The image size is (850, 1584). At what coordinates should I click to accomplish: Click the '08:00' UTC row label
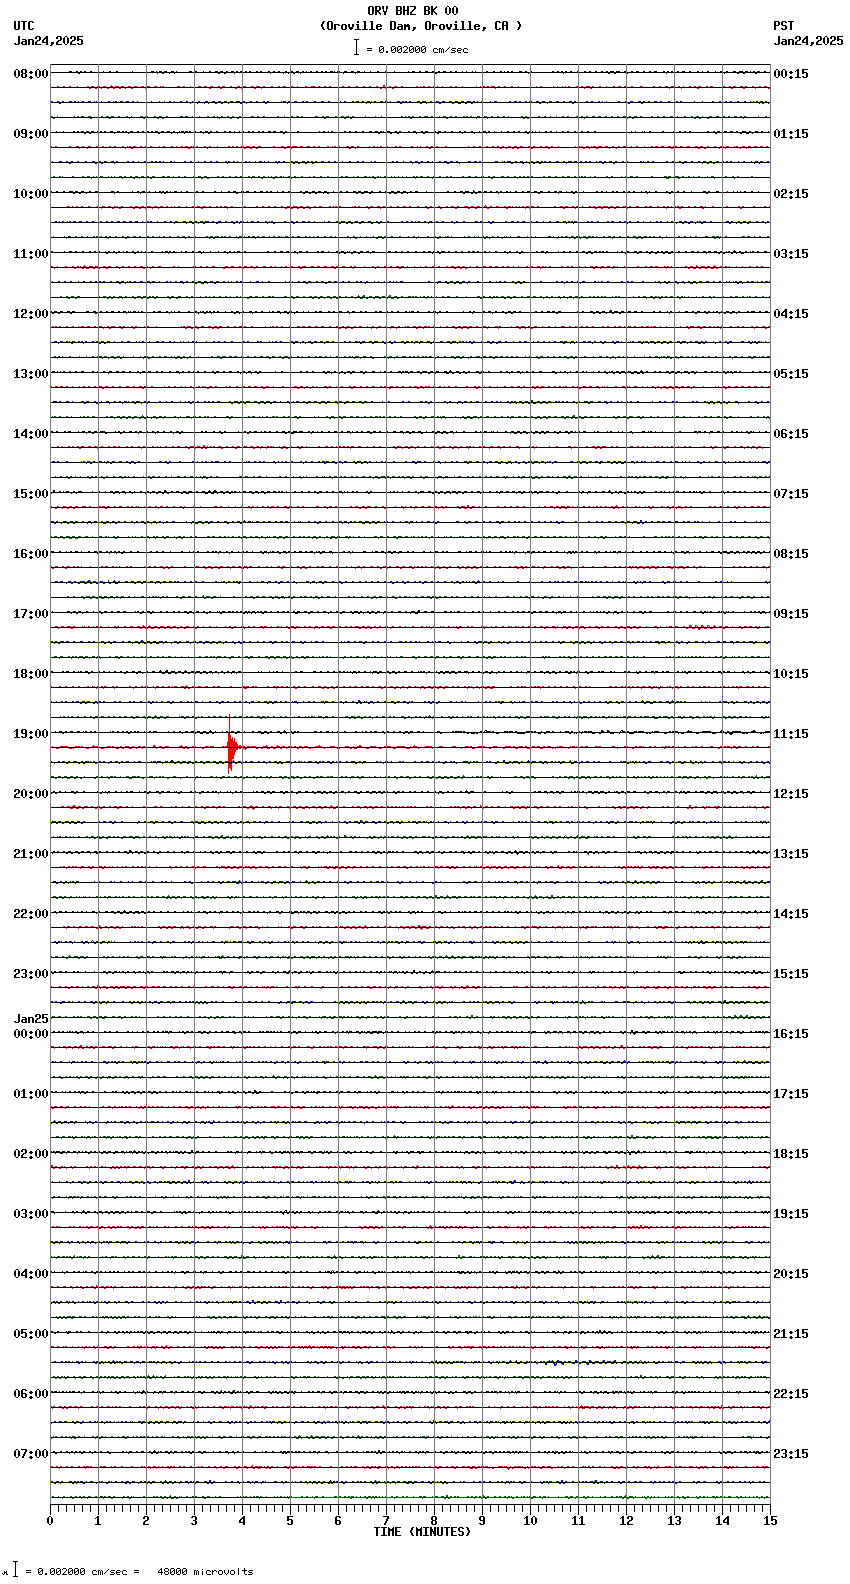[31, 74]
